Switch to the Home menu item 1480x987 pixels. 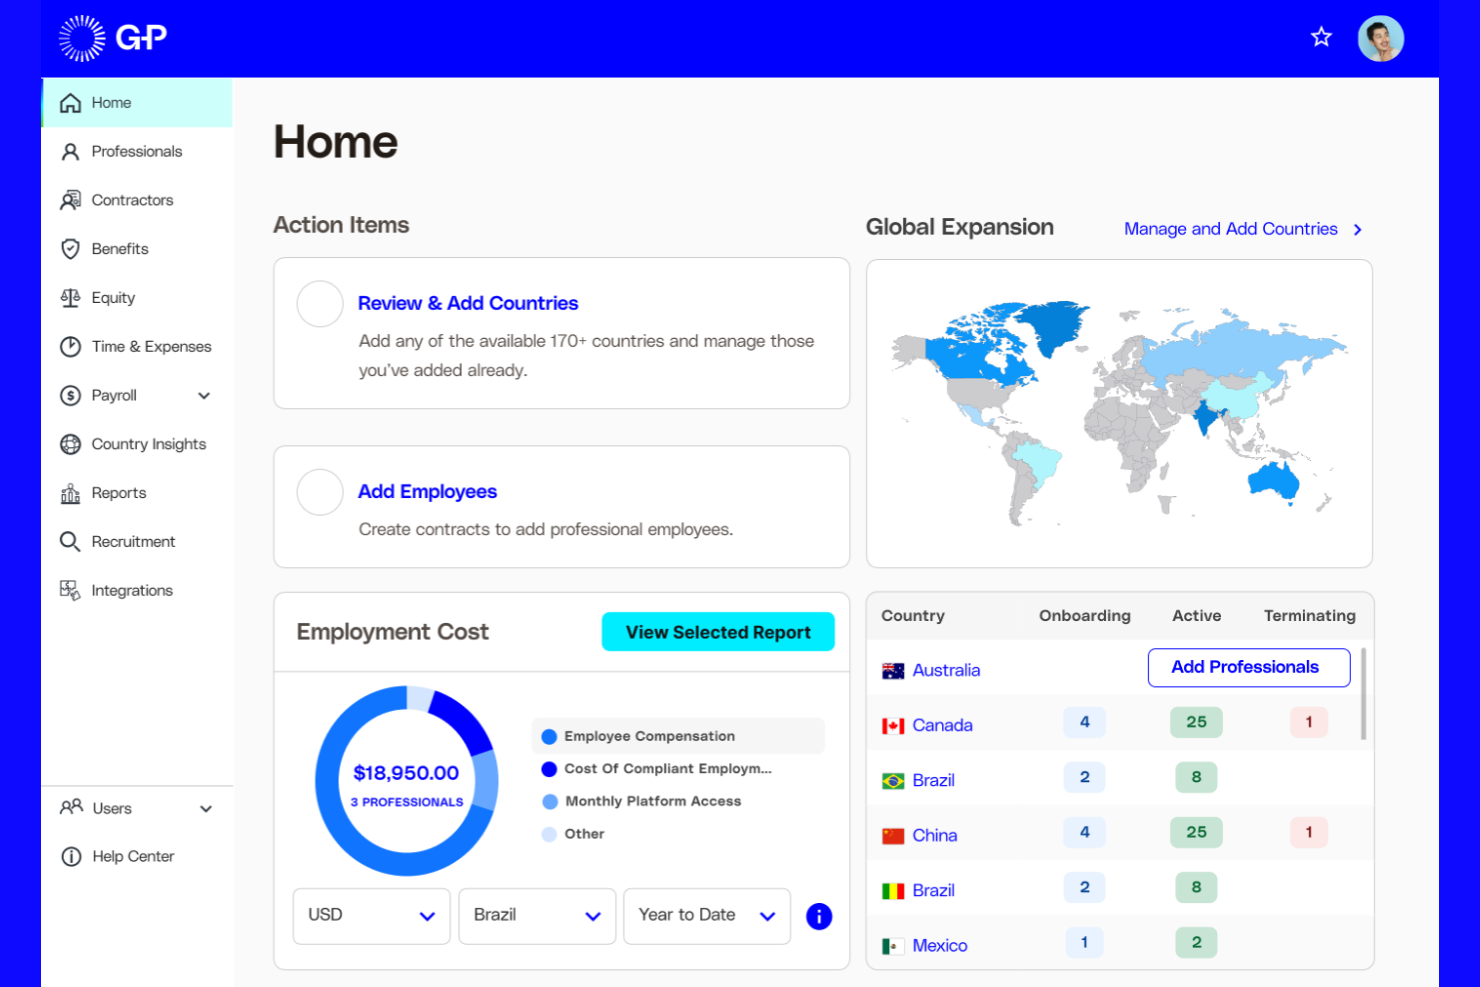[x=110, y=102]
